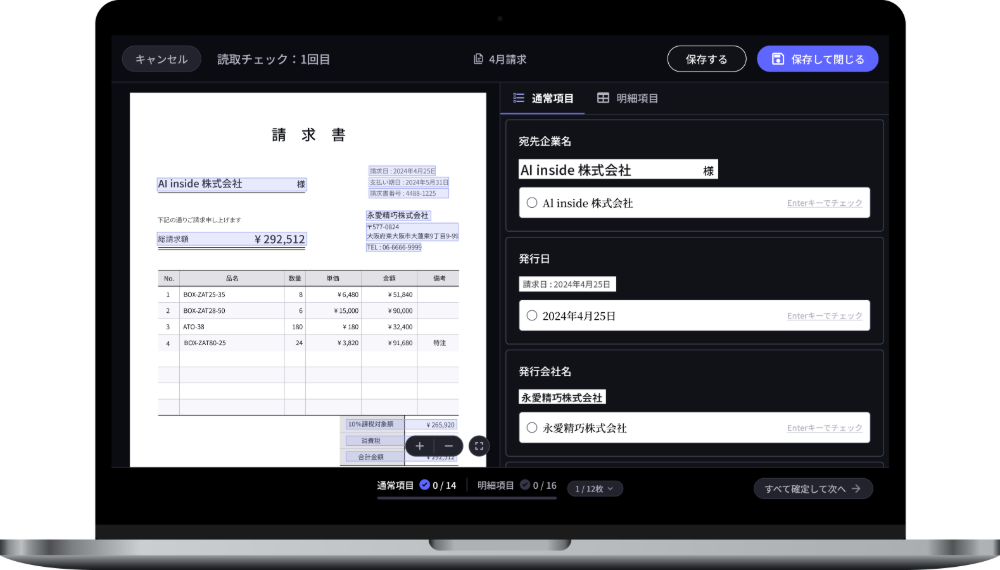Viewport: 1000px width, 570px height.
Task: Click the blue check icon beside 0/14
Action: pyautogui.click(x=424, y=485)
